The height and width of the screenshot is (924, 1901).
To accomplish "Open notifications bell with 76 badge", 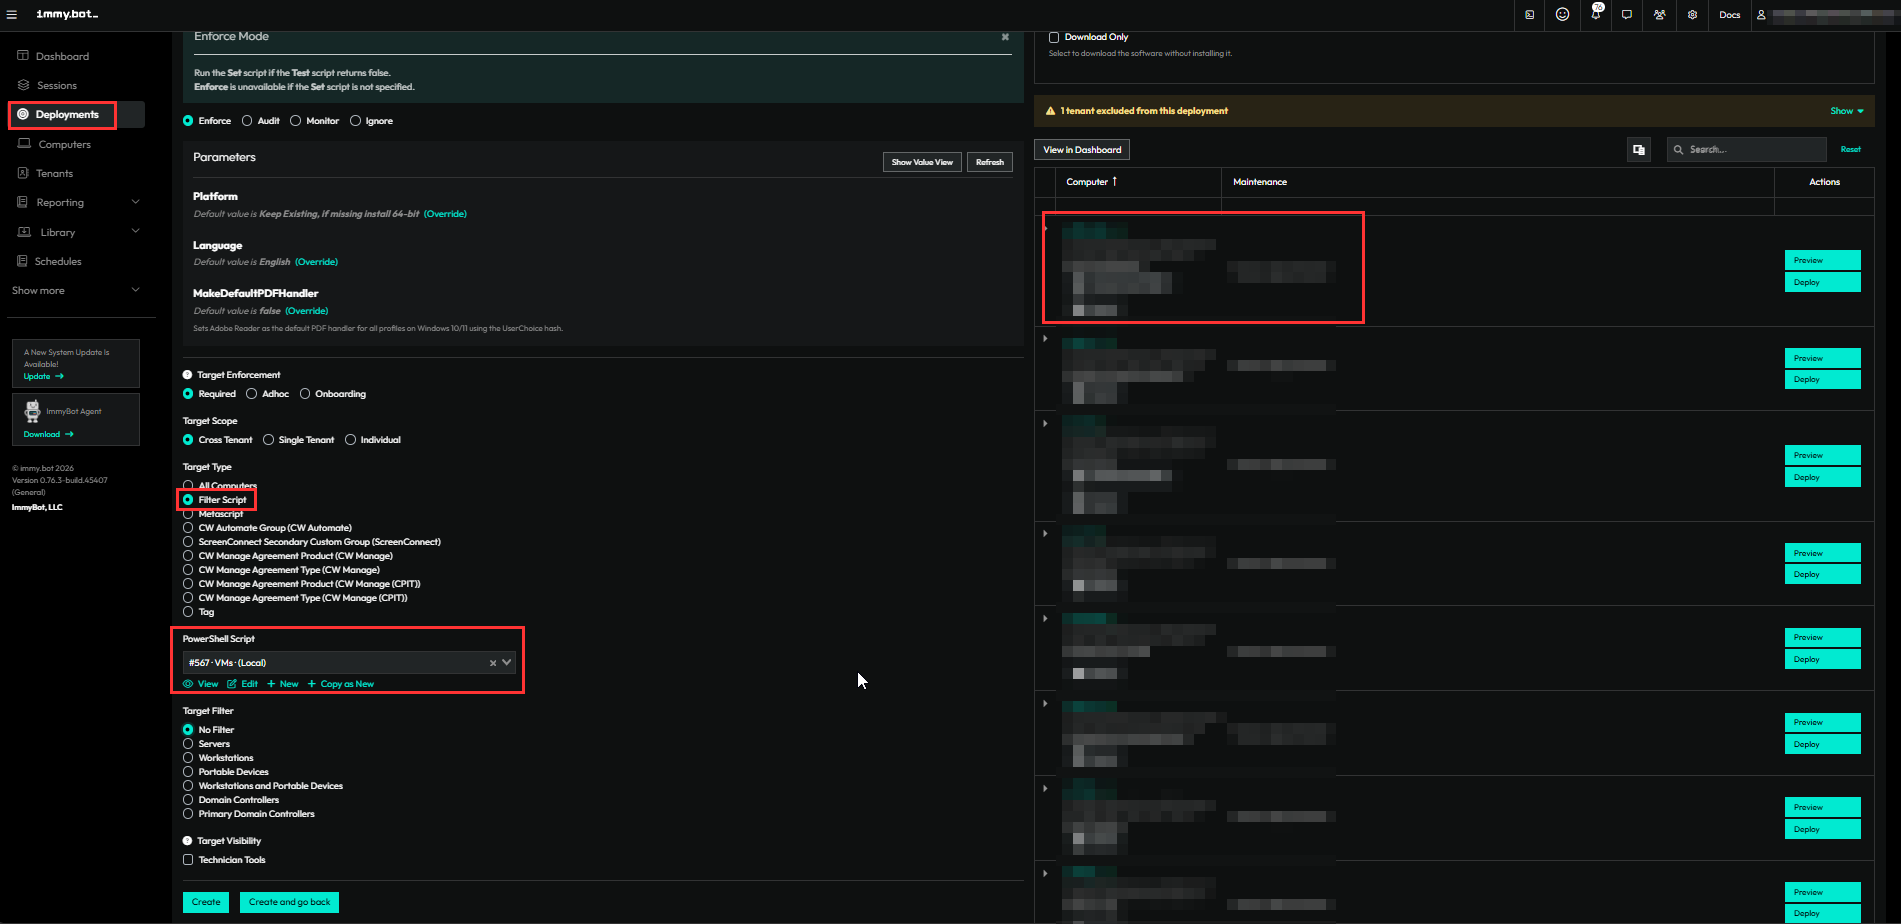I will tap(1595, 15).
